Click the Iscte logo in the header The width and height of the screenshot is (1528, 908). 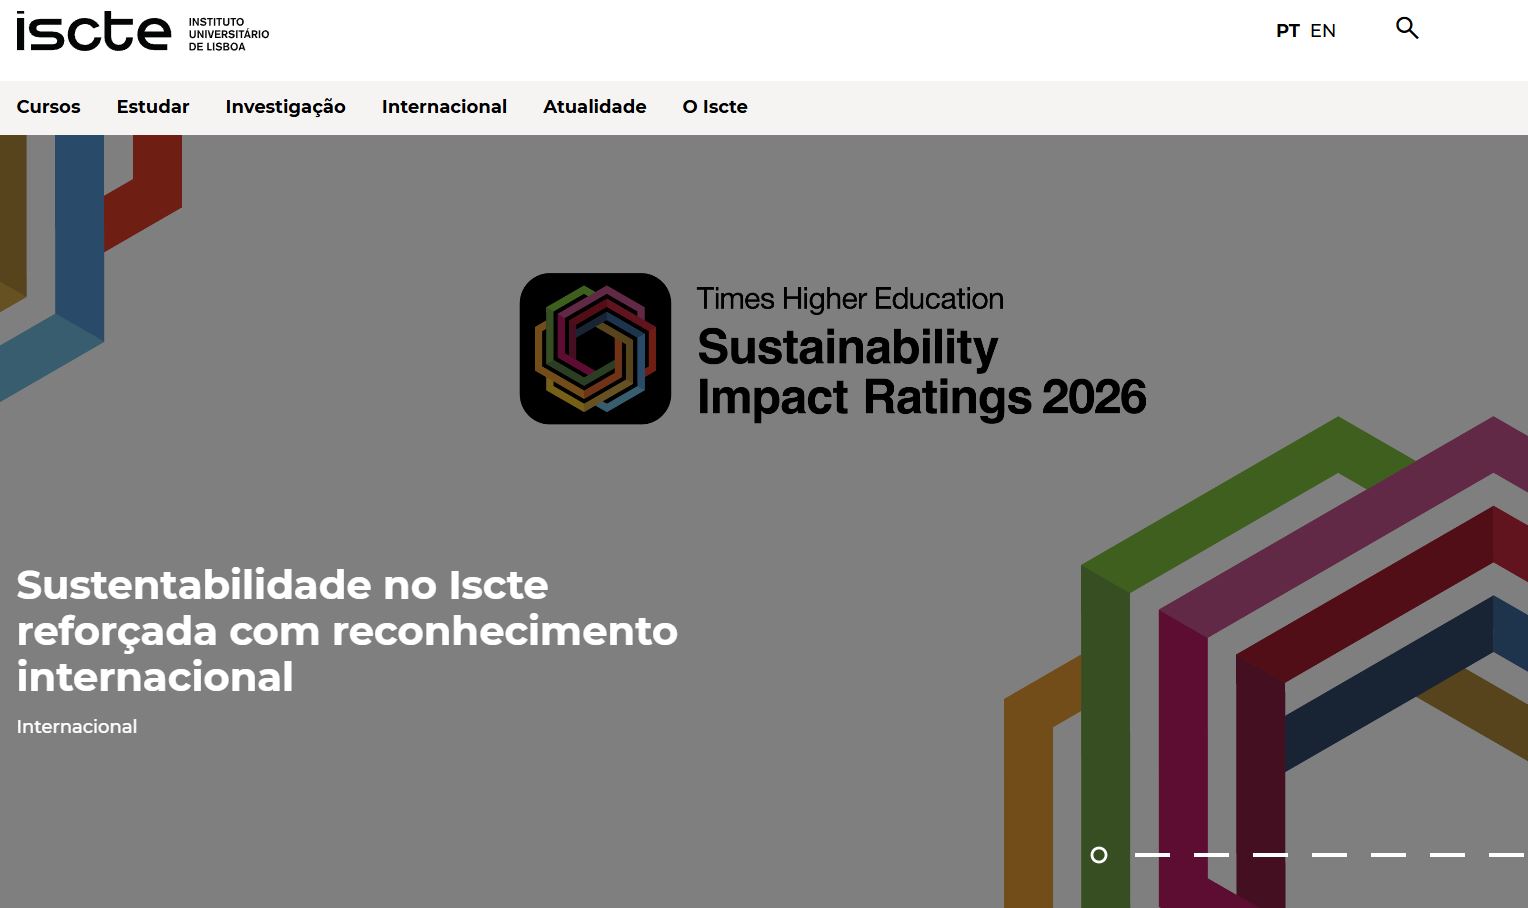tap(143, 33)
